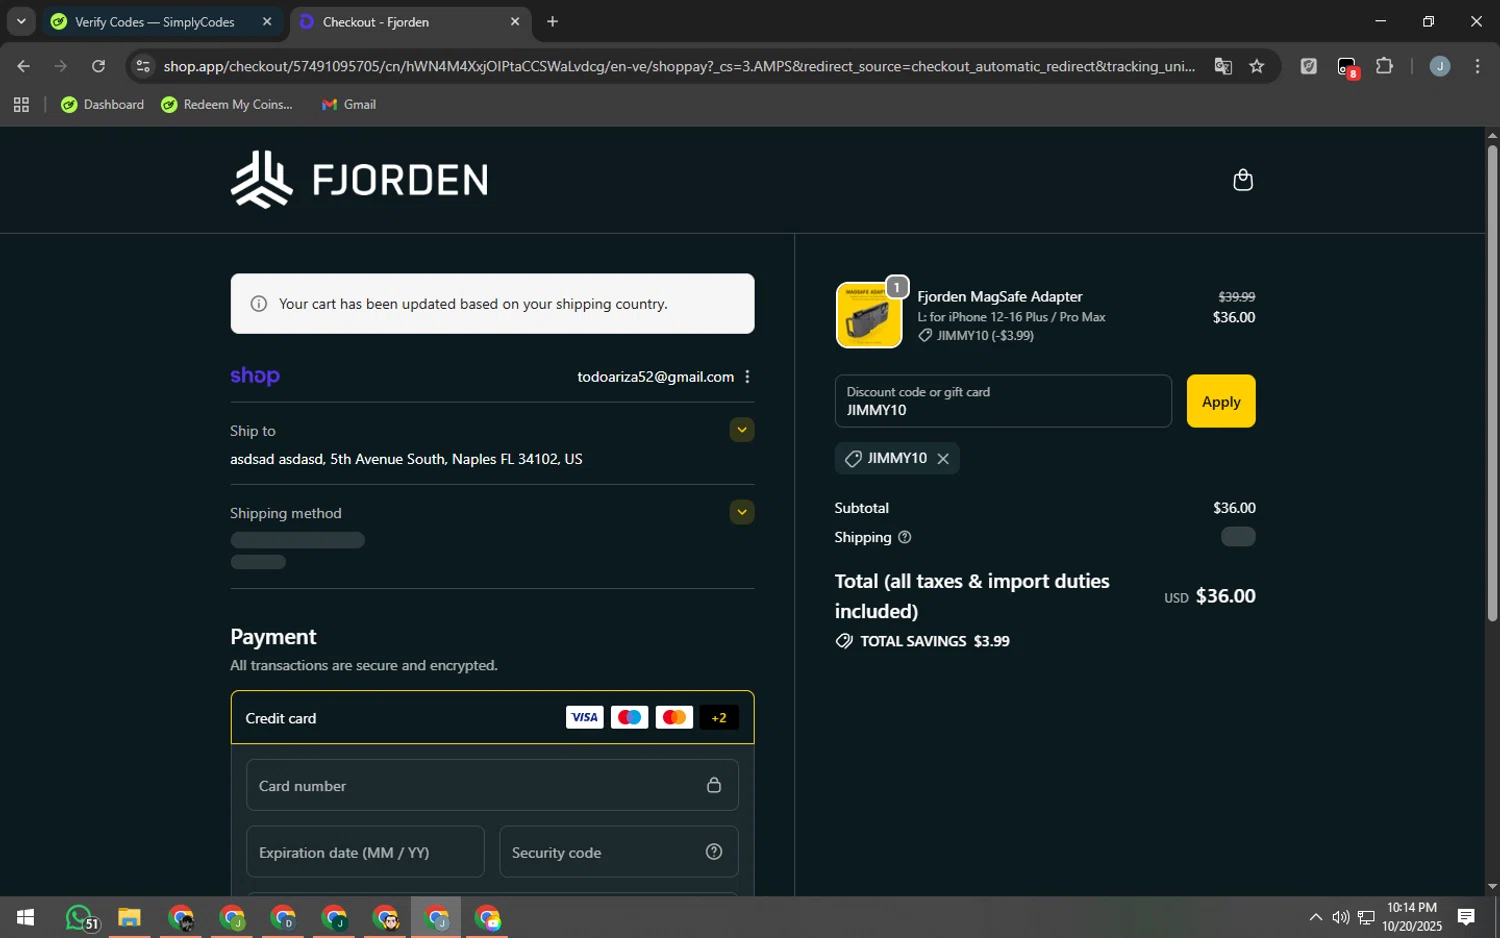1500x938 pixels.
Task: Click the Shop Pay logo
Action: [x=255, y=376]
